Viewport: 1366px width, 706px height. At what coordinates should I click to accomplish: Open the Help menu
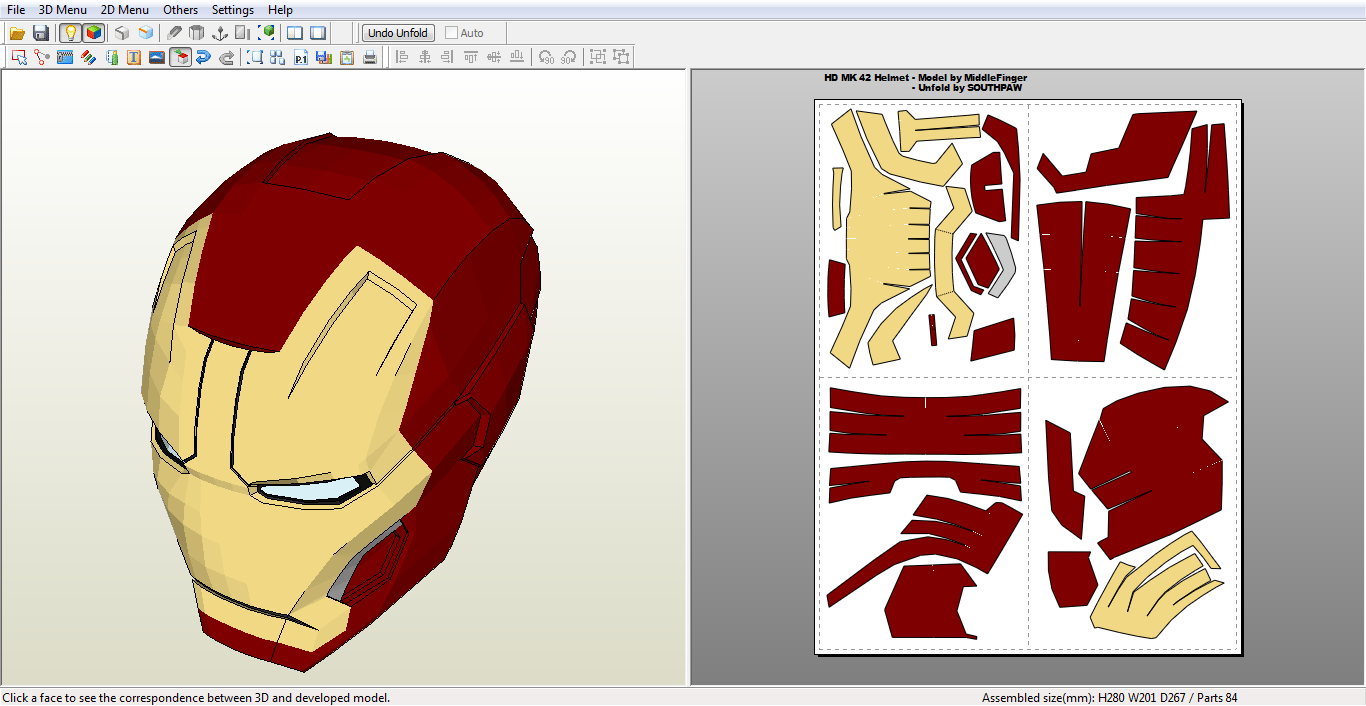click(x=281, y=10)
